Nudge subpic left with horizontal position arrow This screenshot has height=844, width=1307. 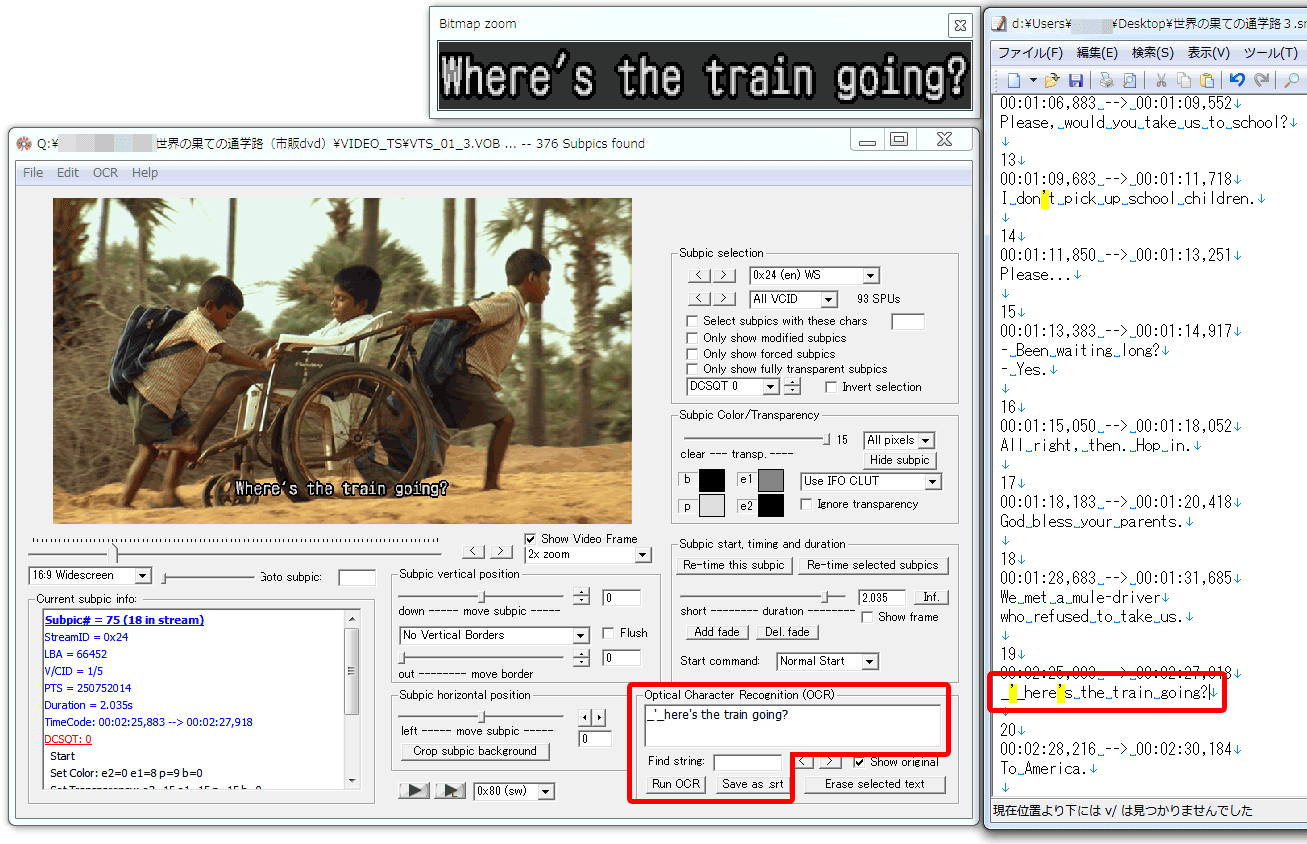(x=586, y=717)
